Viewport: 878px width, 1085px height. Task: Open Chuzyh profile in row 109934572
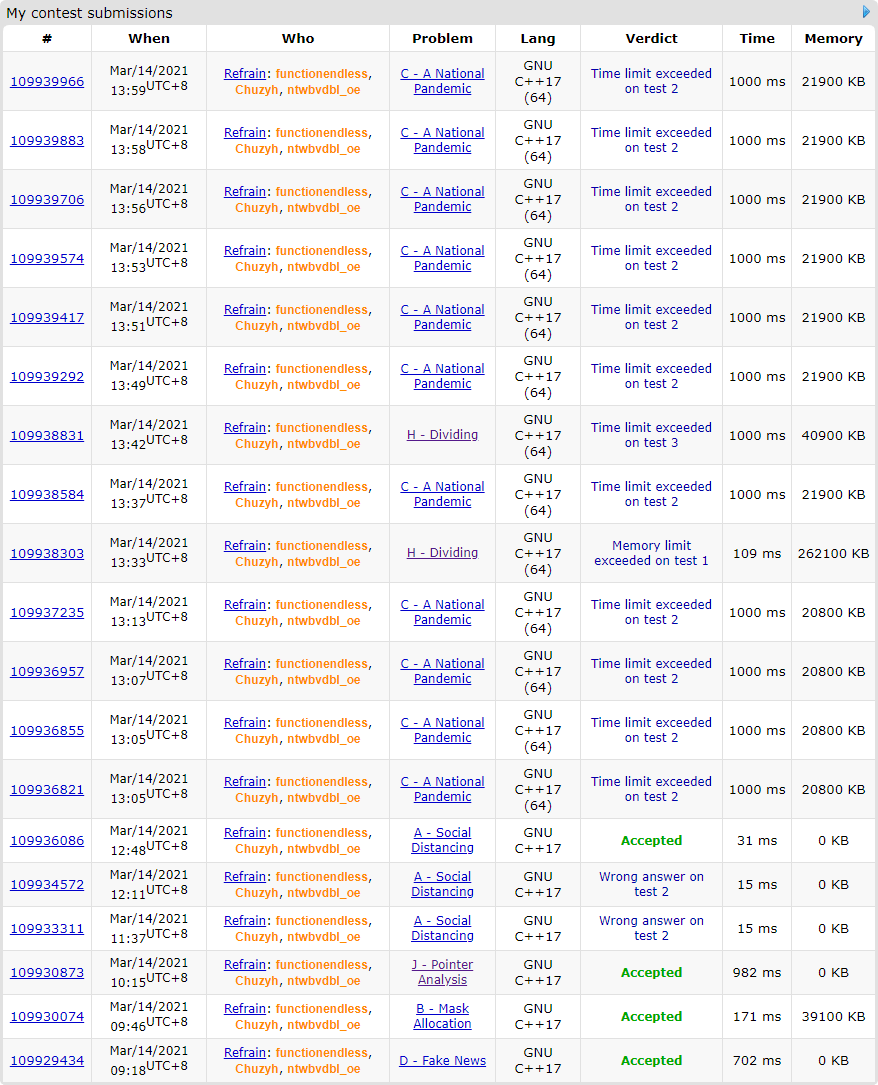click(257, 893)
